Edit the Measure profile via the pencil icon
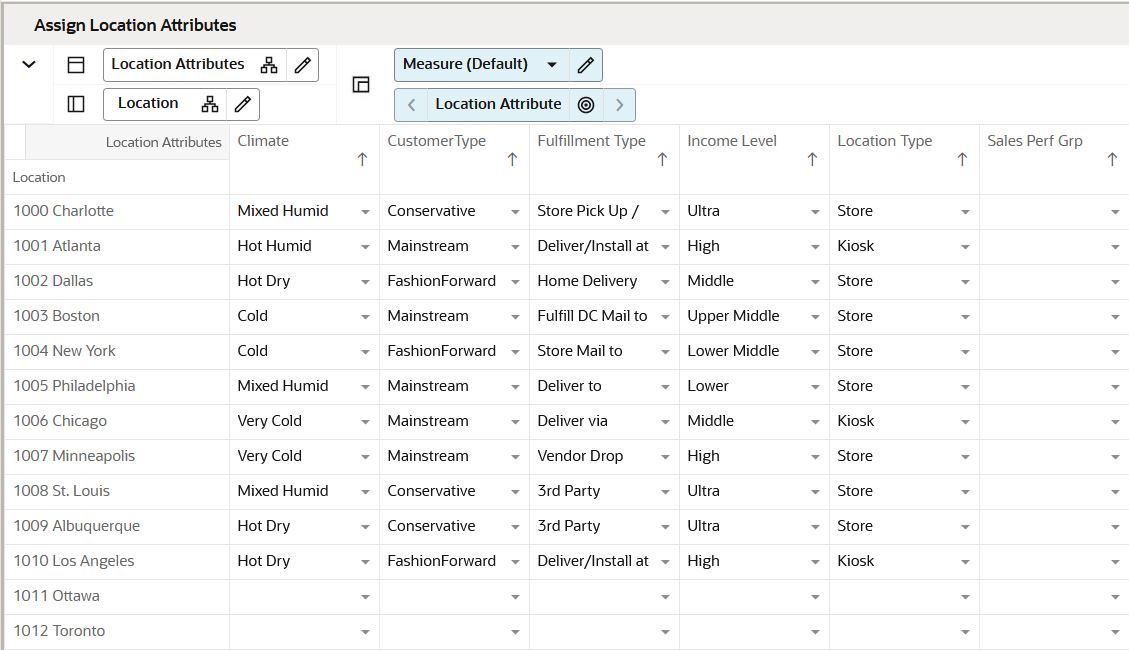 (588, 64)
